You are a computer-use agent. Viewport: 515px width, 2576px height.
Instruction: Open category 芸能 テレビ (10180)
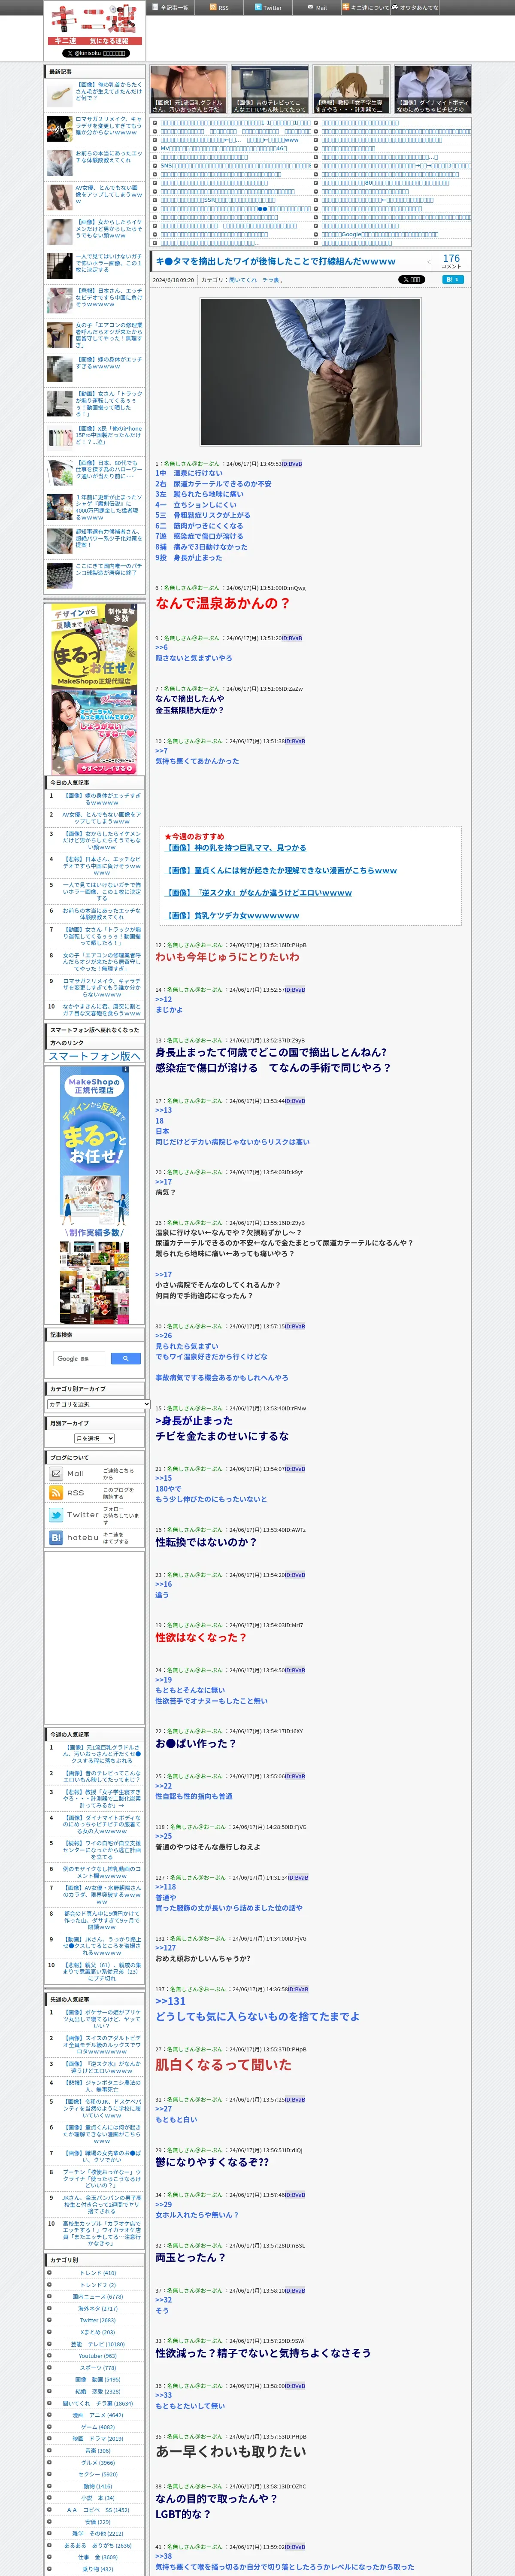(x=98, y=2344)
